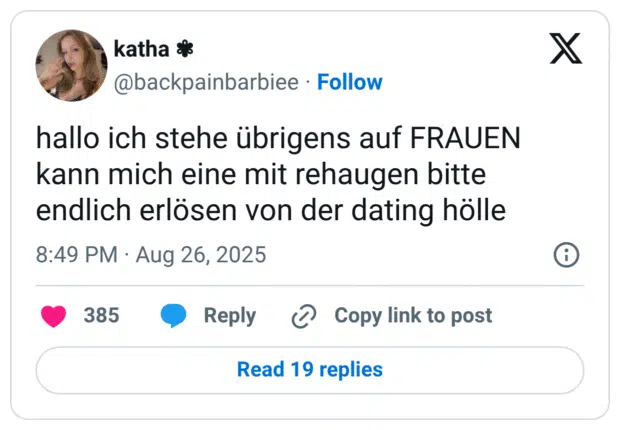Viewport: 620px width, 430px height.
Task: Open the @backpainbarbiee handle link
Action: [207, 82]
